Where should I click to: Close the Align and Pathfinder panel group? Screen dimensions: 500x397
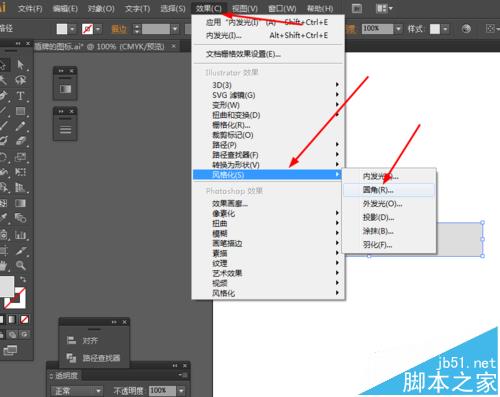(x=124, y=322)
